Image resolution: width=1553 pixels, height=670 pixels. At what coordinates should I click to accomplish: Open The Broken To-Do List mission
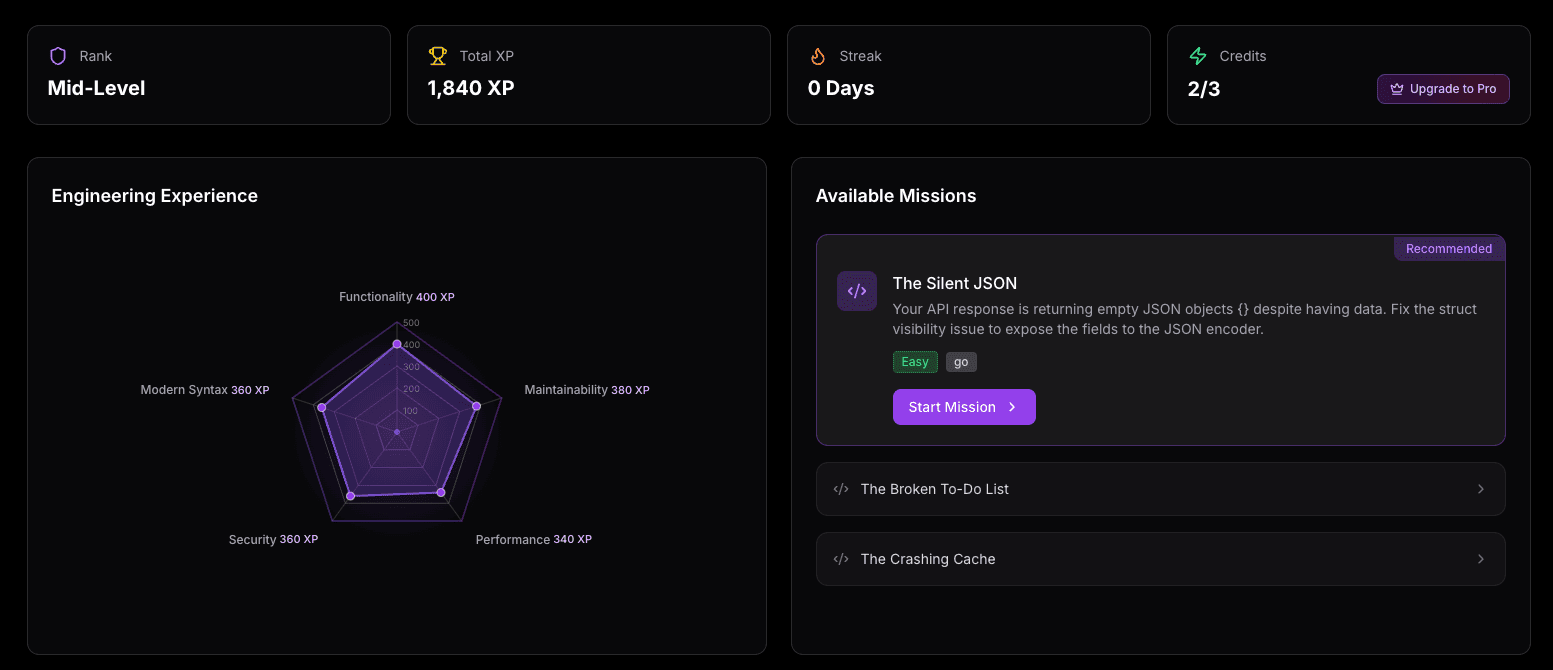[x=934, y=489]
